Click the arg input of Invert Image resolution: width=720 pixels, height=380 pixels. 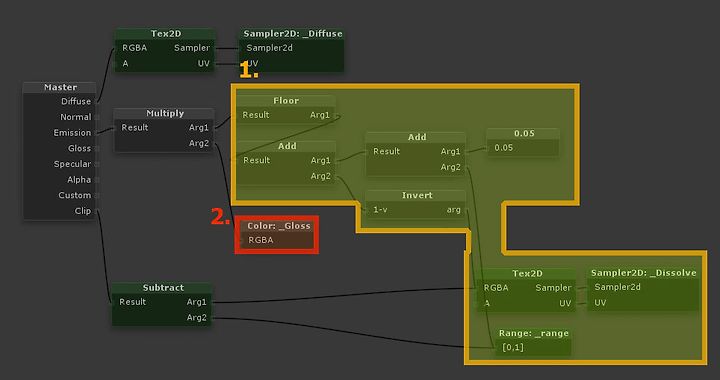(453, 210)
